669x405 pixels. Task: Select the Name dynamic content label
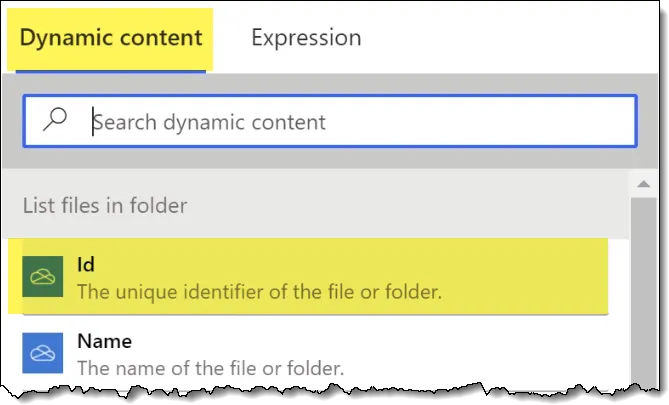click(104, 342)
